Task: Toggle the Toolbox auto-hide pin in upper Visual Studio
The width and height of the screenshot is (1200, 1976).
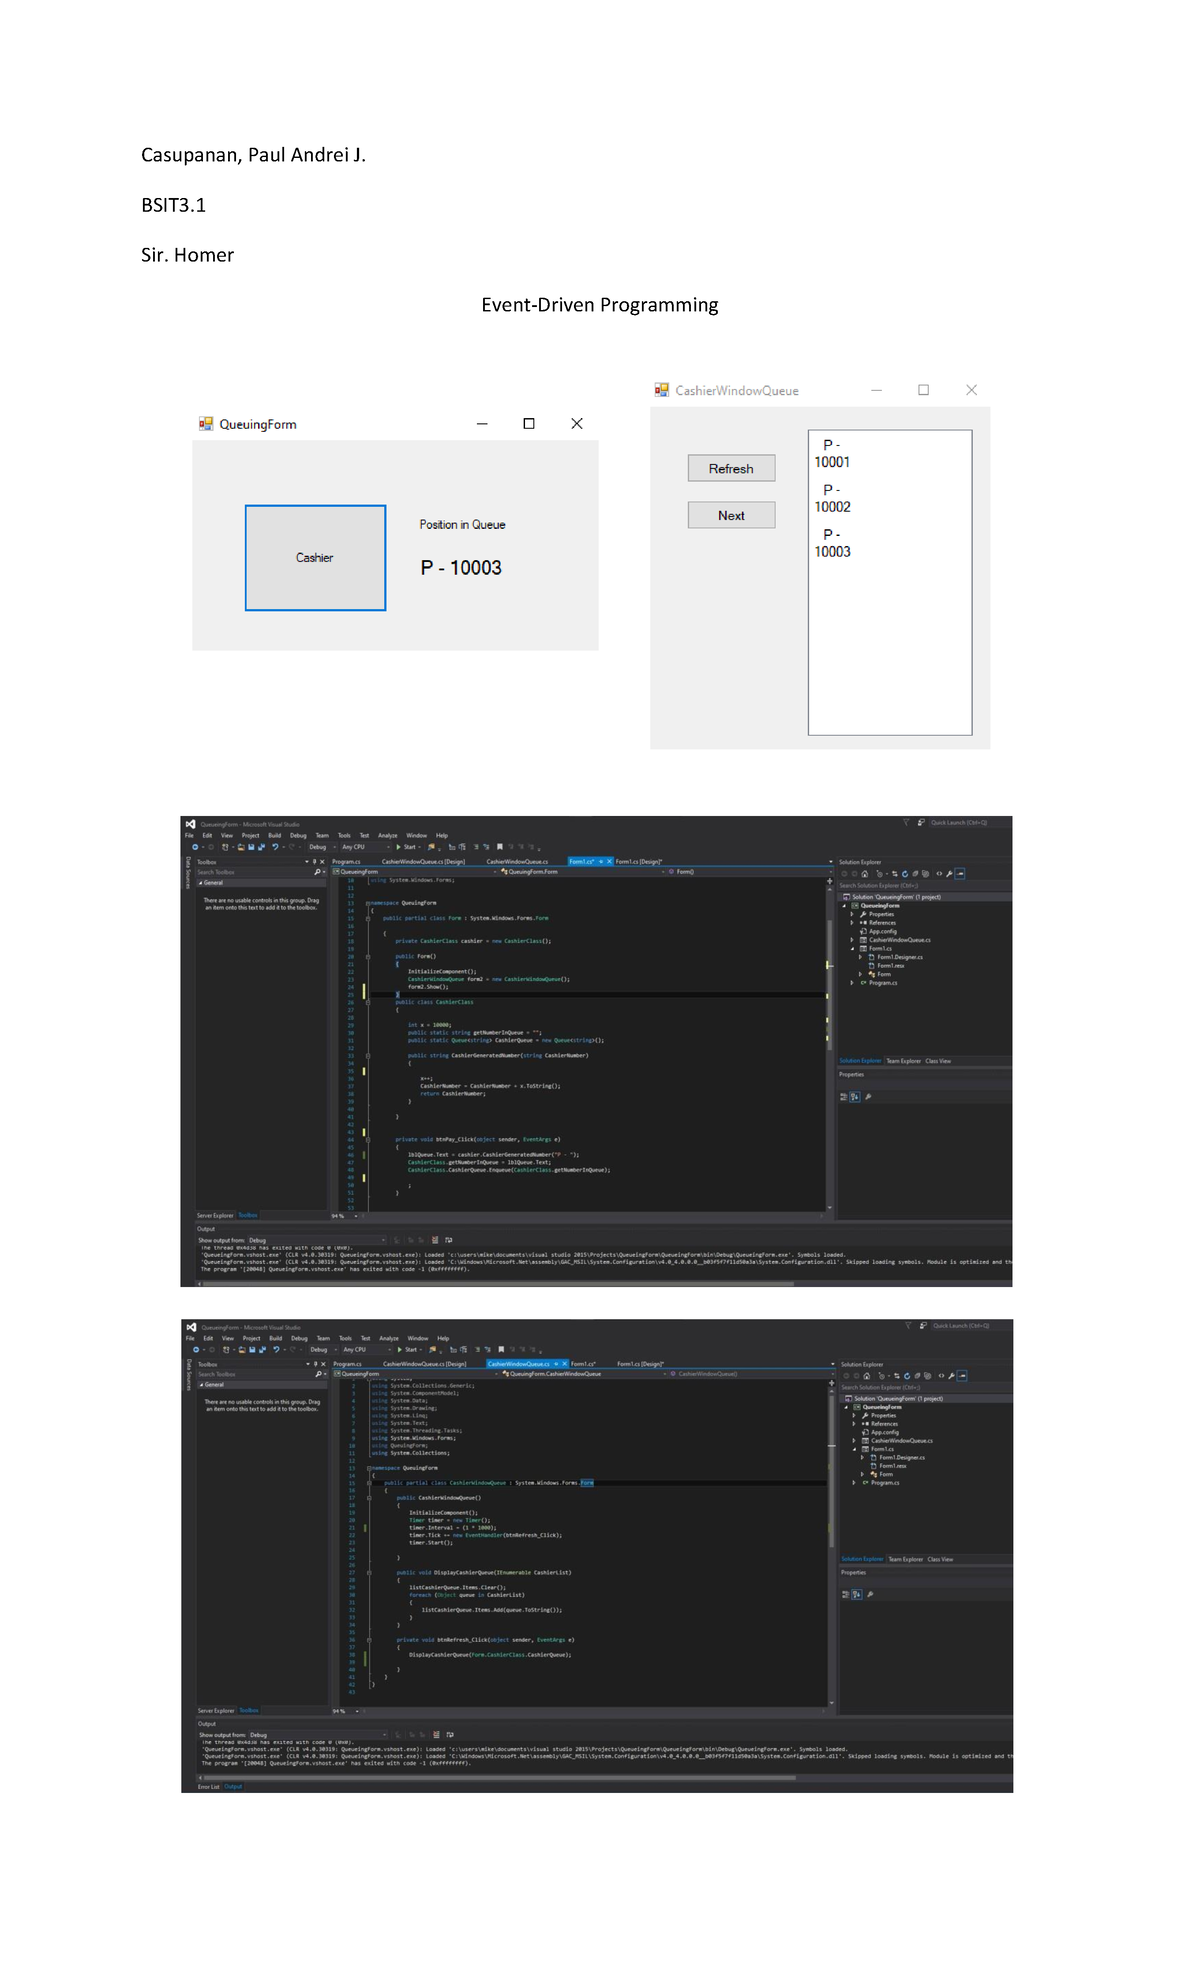Action: (314, 861)
